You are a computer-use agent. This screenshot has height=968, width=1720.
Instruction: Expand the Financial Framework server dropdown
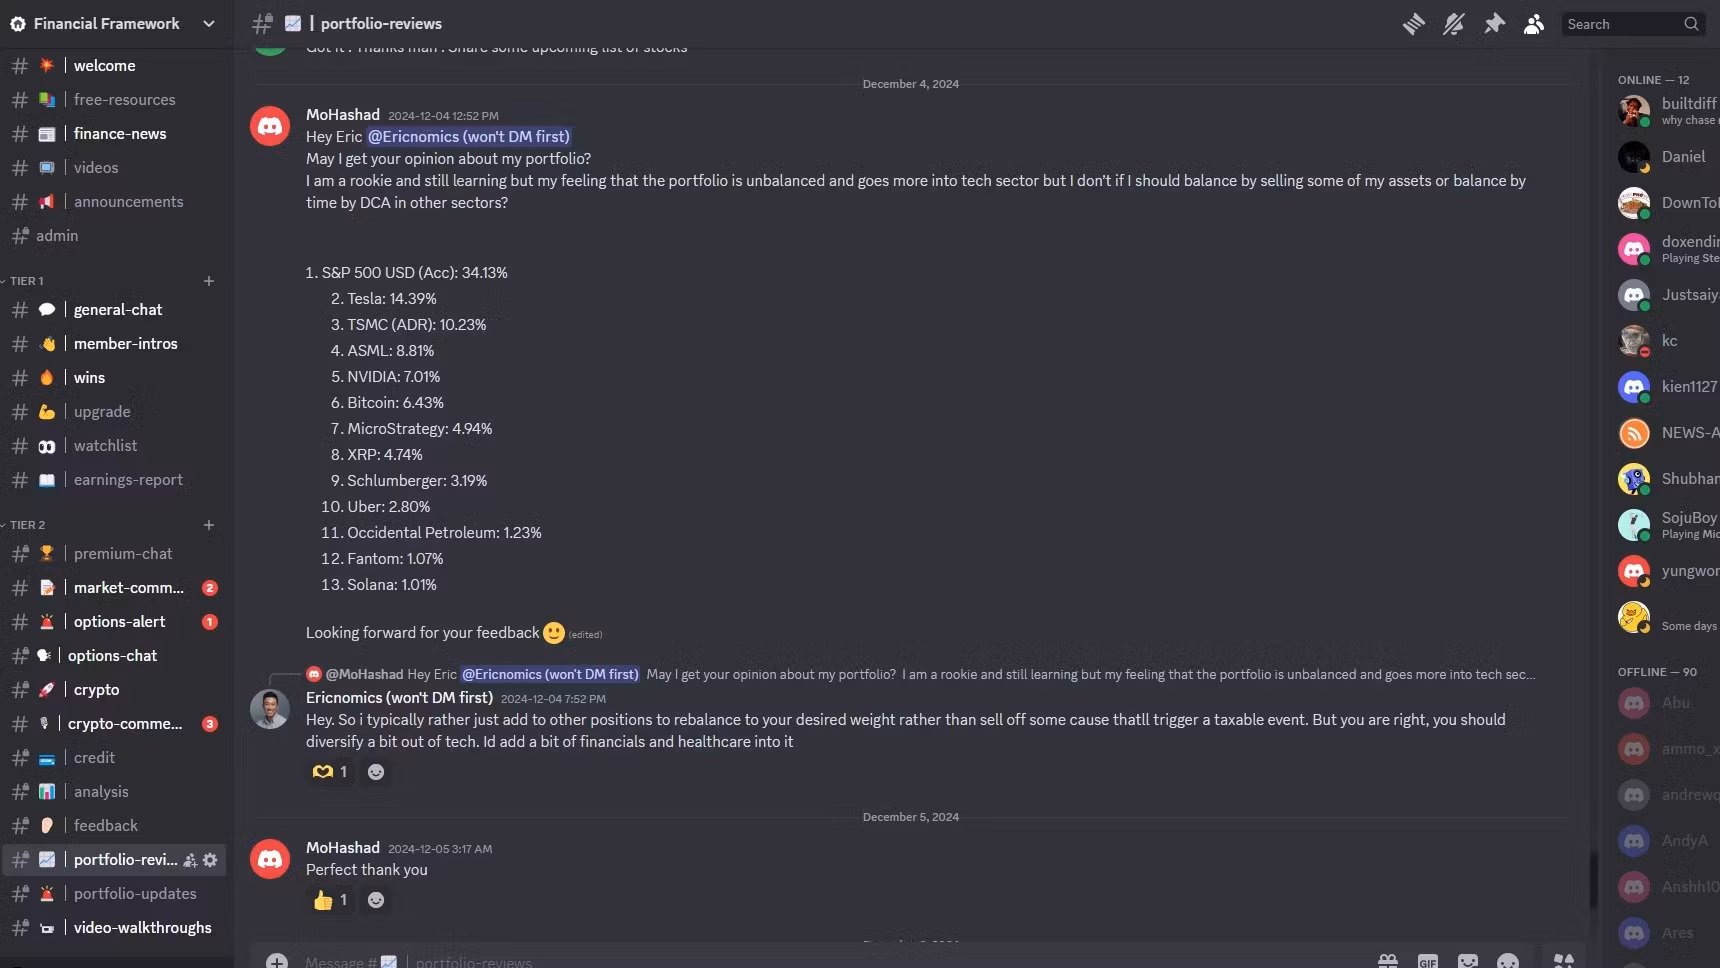pos(208,24)
